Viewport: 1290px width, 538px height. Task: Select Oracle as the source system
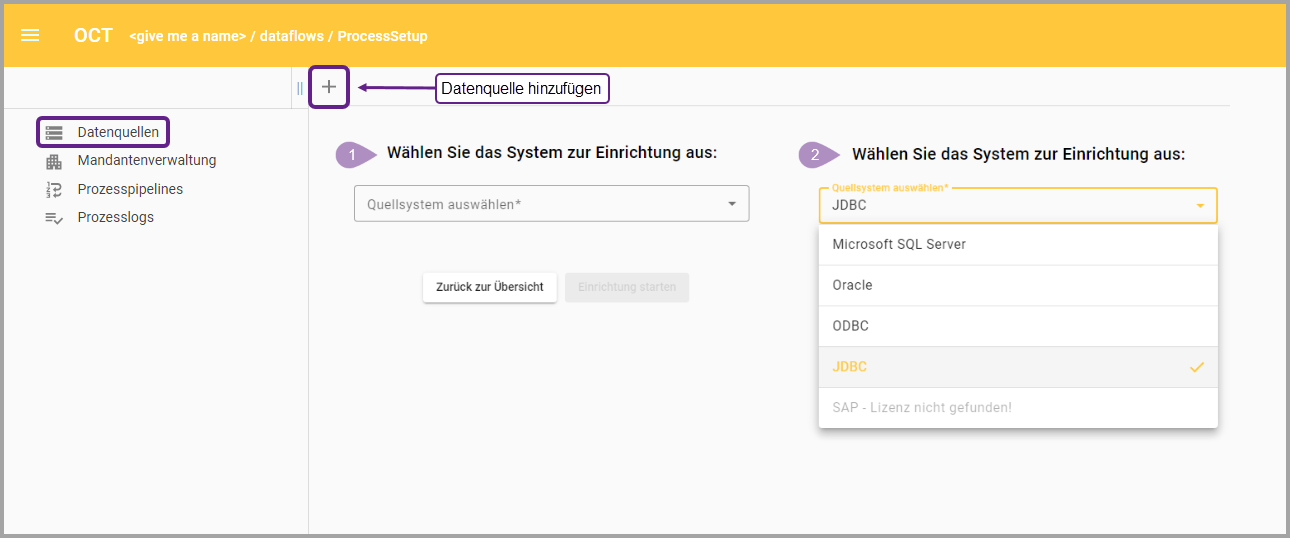tap(852, 285)
